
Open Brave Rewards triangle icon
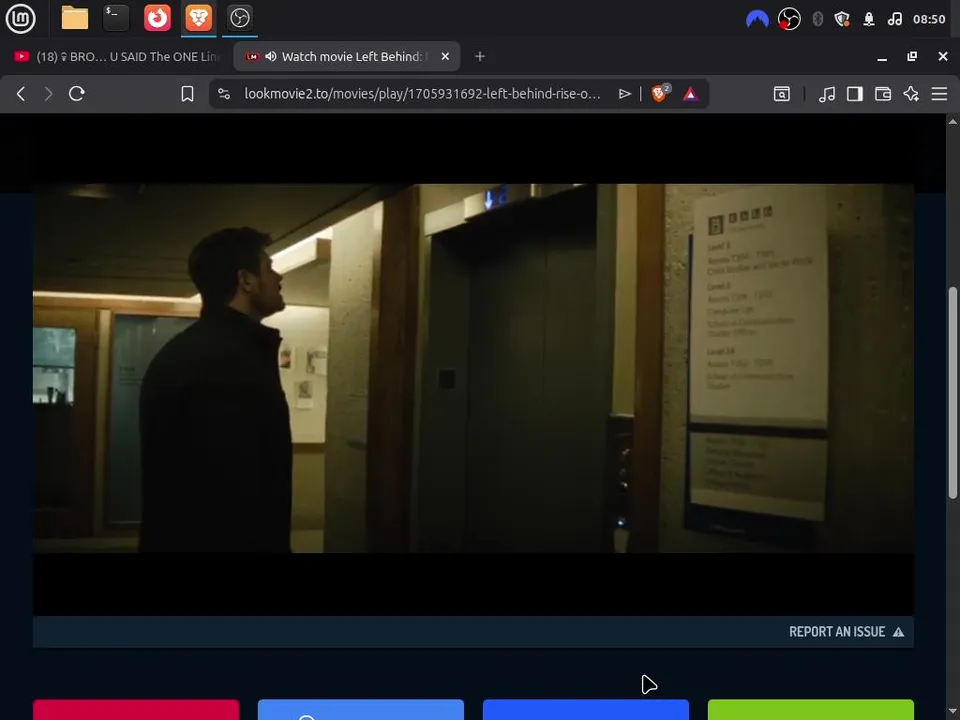click(690, 94)
